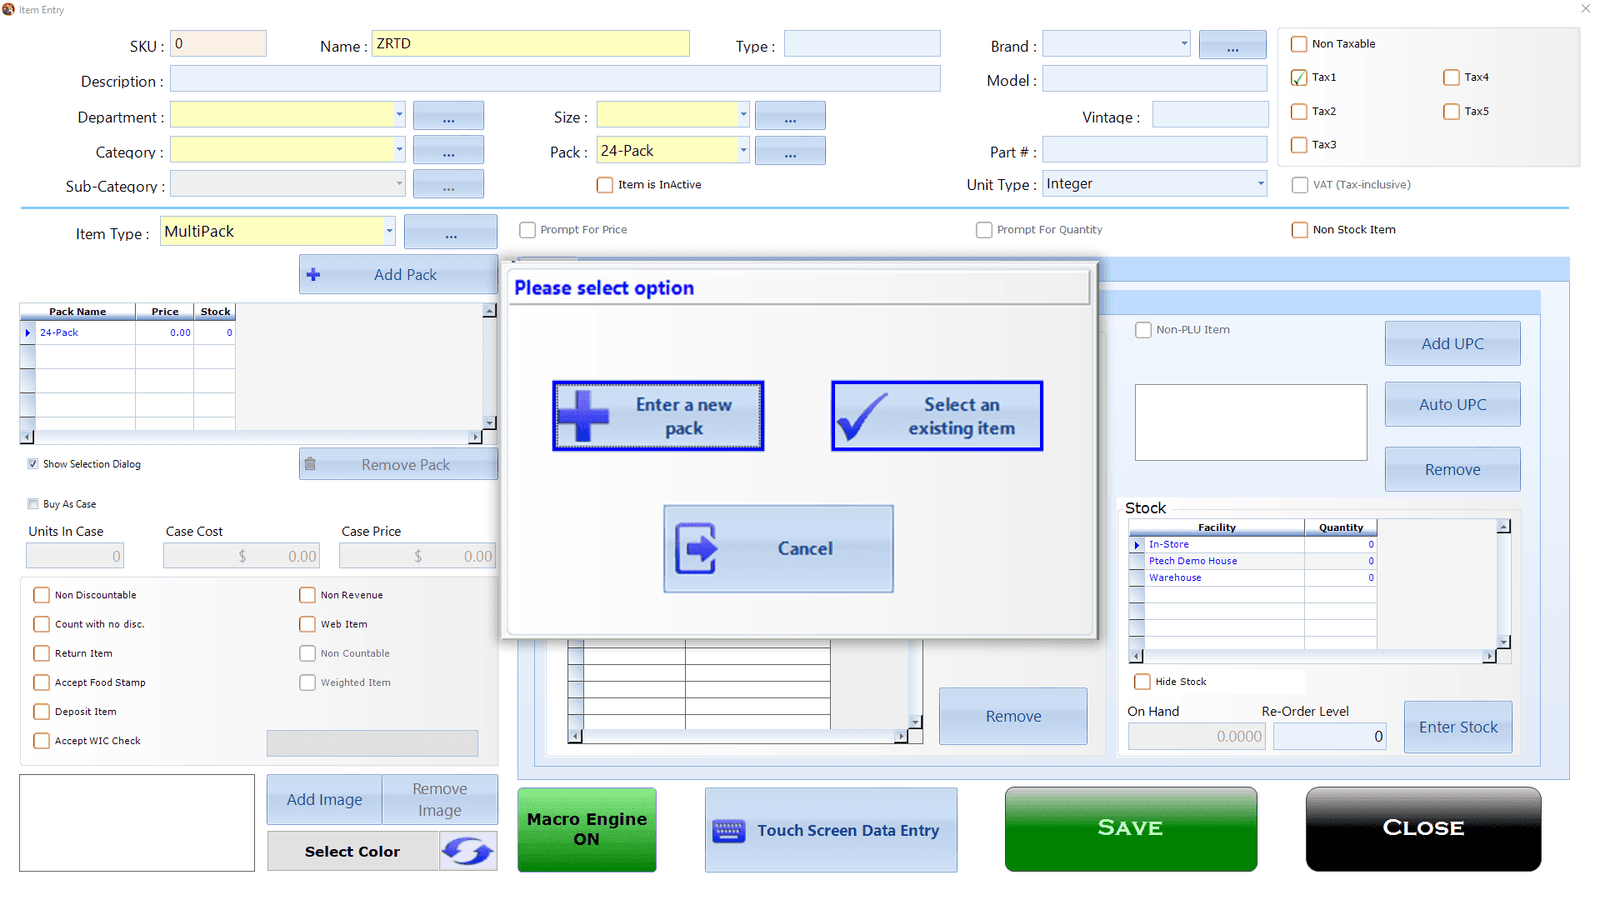Click the checkmark icon on Select an existing item
Viewport: 1600px width, 900px height.
pos(862,416)
